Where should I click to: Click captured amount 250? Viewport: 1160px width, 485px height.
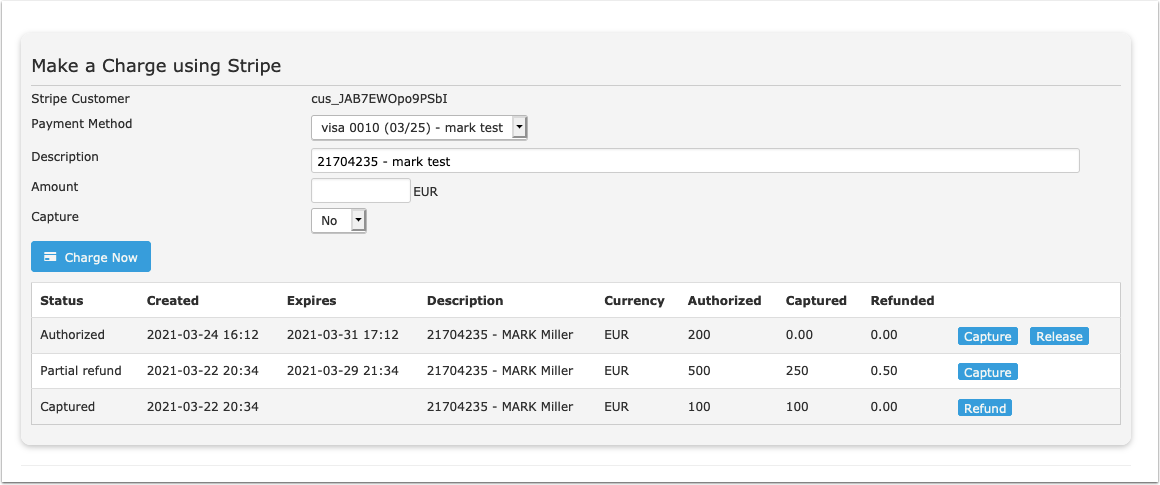pyautogui.click(x=797, y=370)
